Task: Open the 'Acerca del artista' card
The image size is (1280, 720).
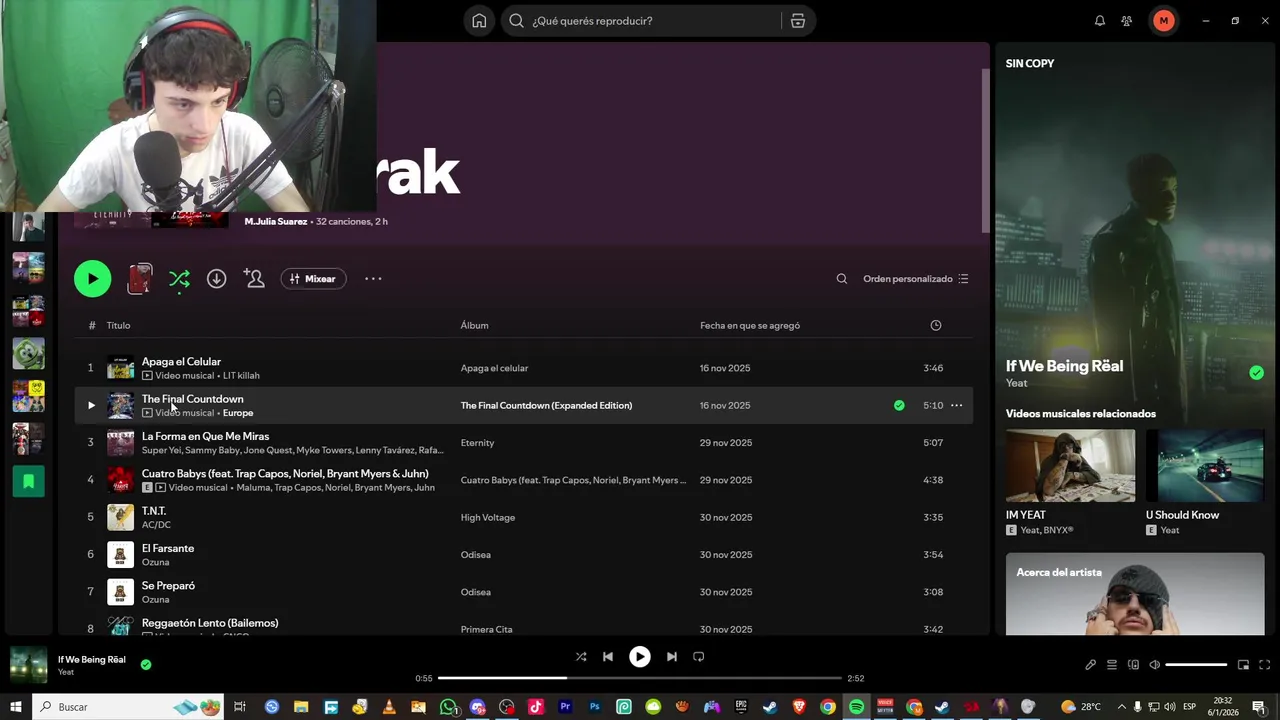Action: pos(1135,594)
